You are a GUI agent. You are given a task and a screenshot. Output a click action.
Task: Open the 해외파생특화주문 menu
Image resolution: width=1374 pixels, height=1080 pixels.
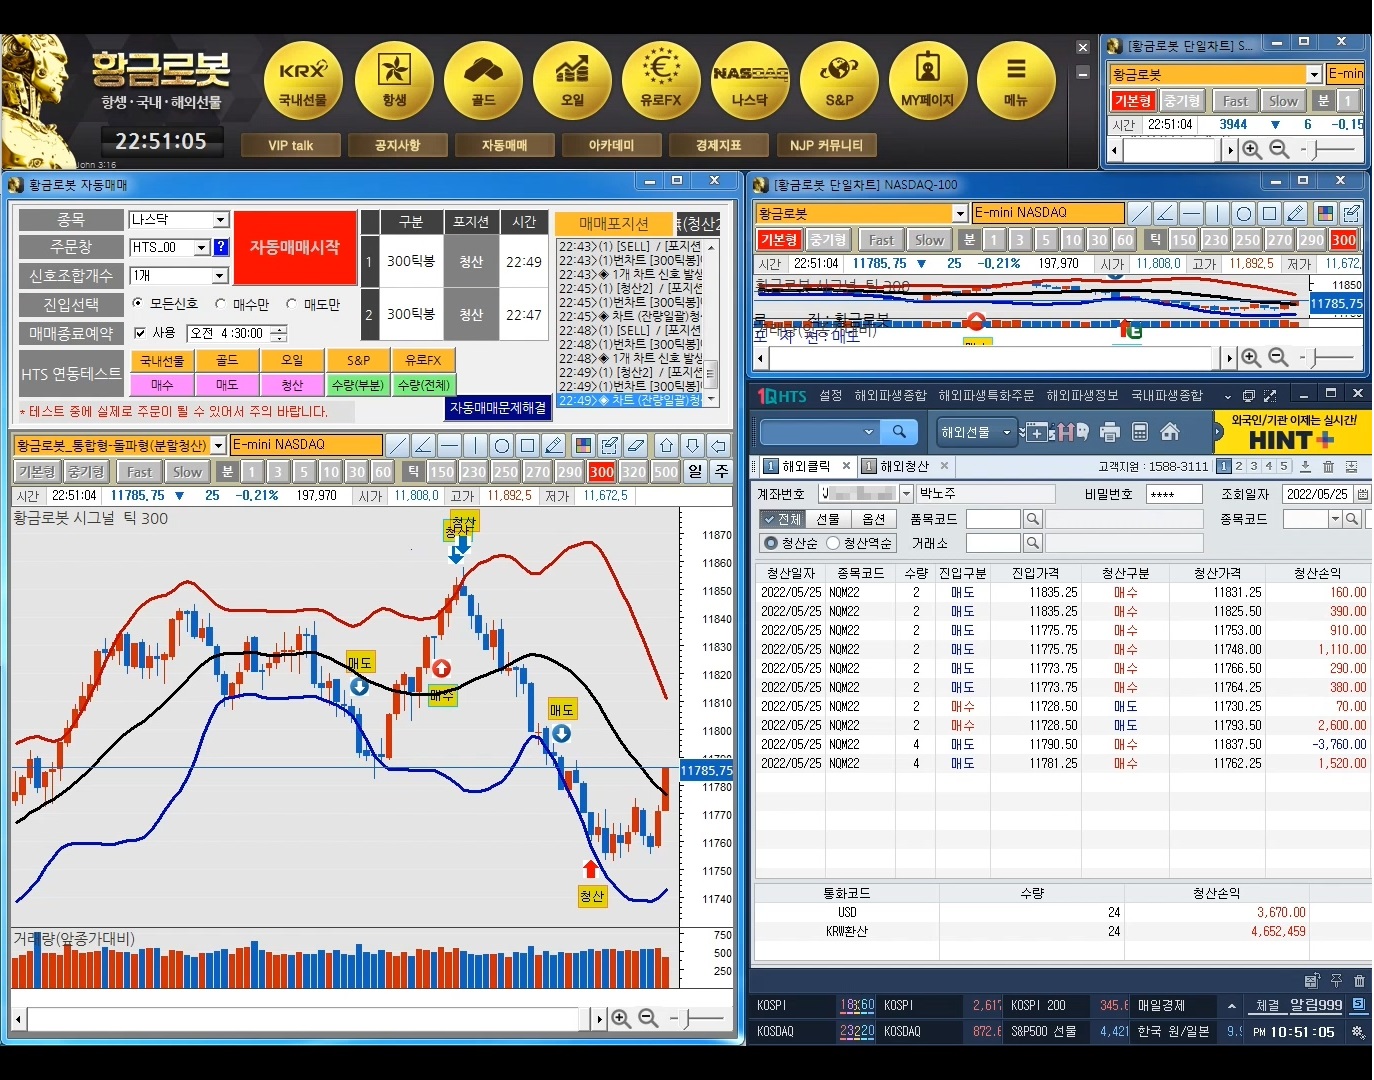(x=987, y=395)
